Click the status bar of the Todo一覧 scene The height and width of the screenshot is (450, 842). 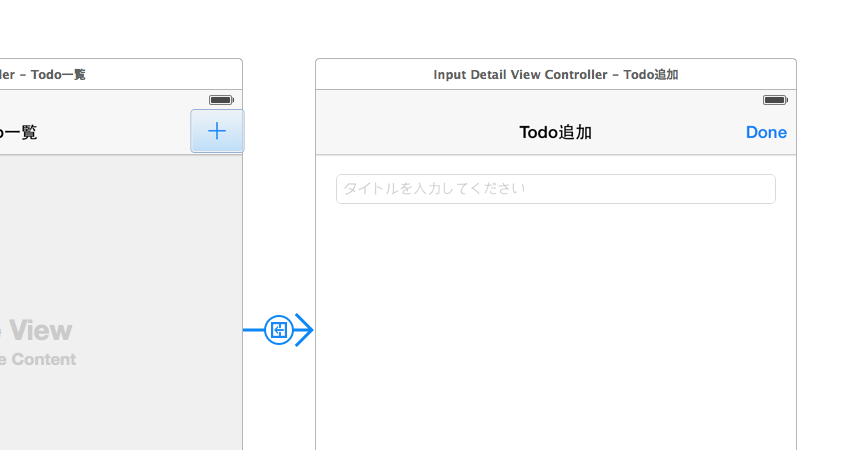(x=100, y=100)
